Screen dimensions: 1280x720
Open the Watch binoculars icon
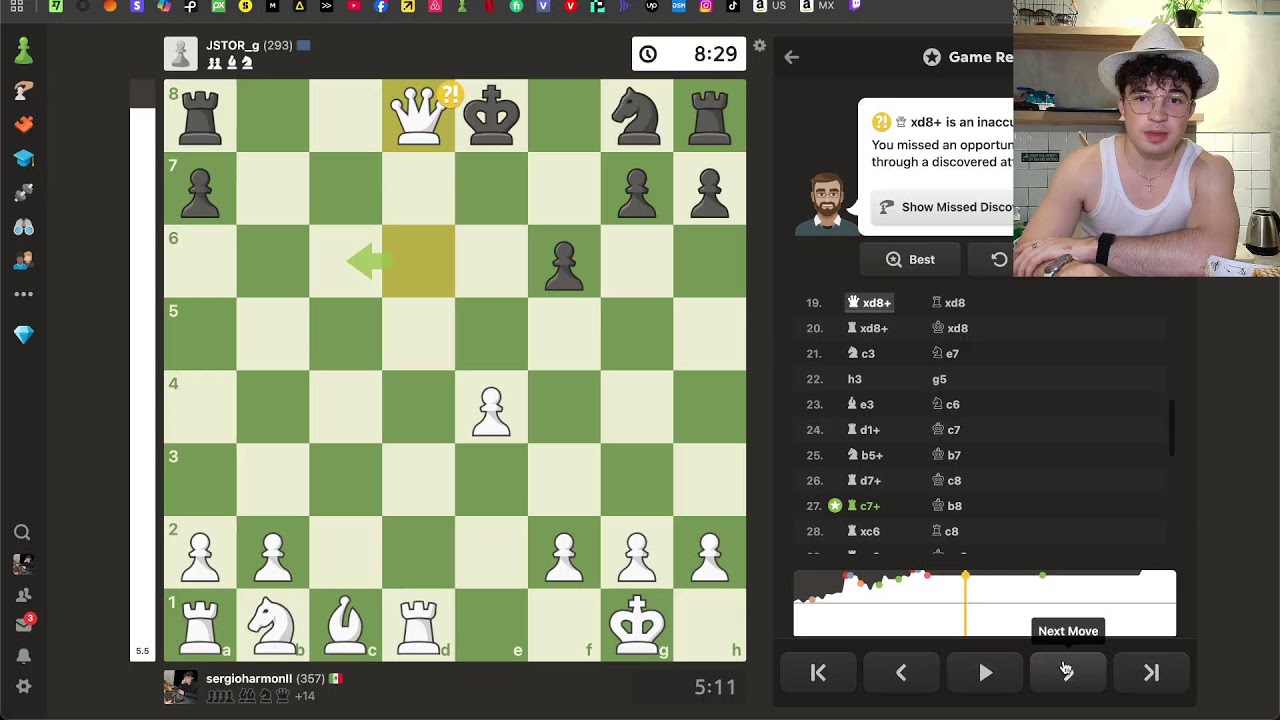click(x=24, y=227)
